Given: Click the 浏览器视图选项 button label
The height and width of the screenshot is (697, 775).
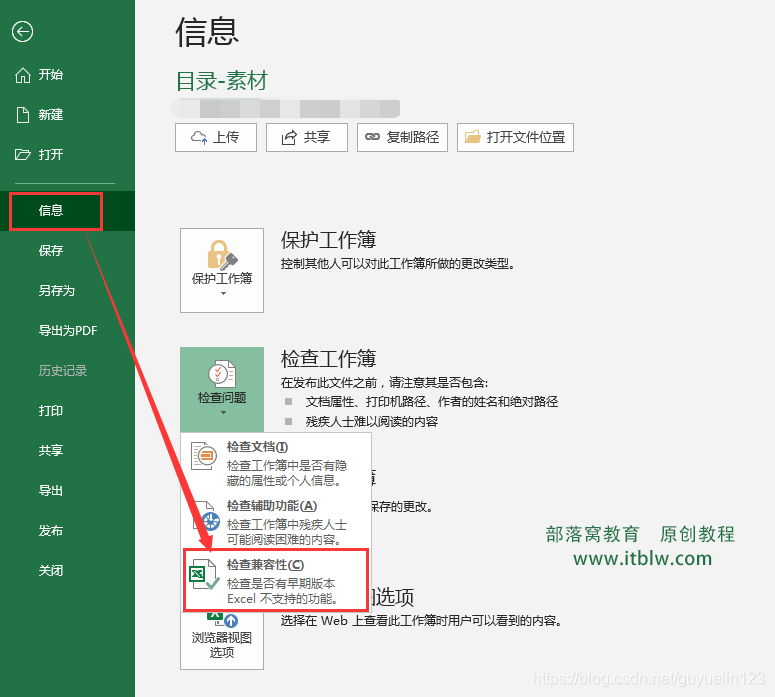Looking at the screenshot, I should (x=222, y=645).
